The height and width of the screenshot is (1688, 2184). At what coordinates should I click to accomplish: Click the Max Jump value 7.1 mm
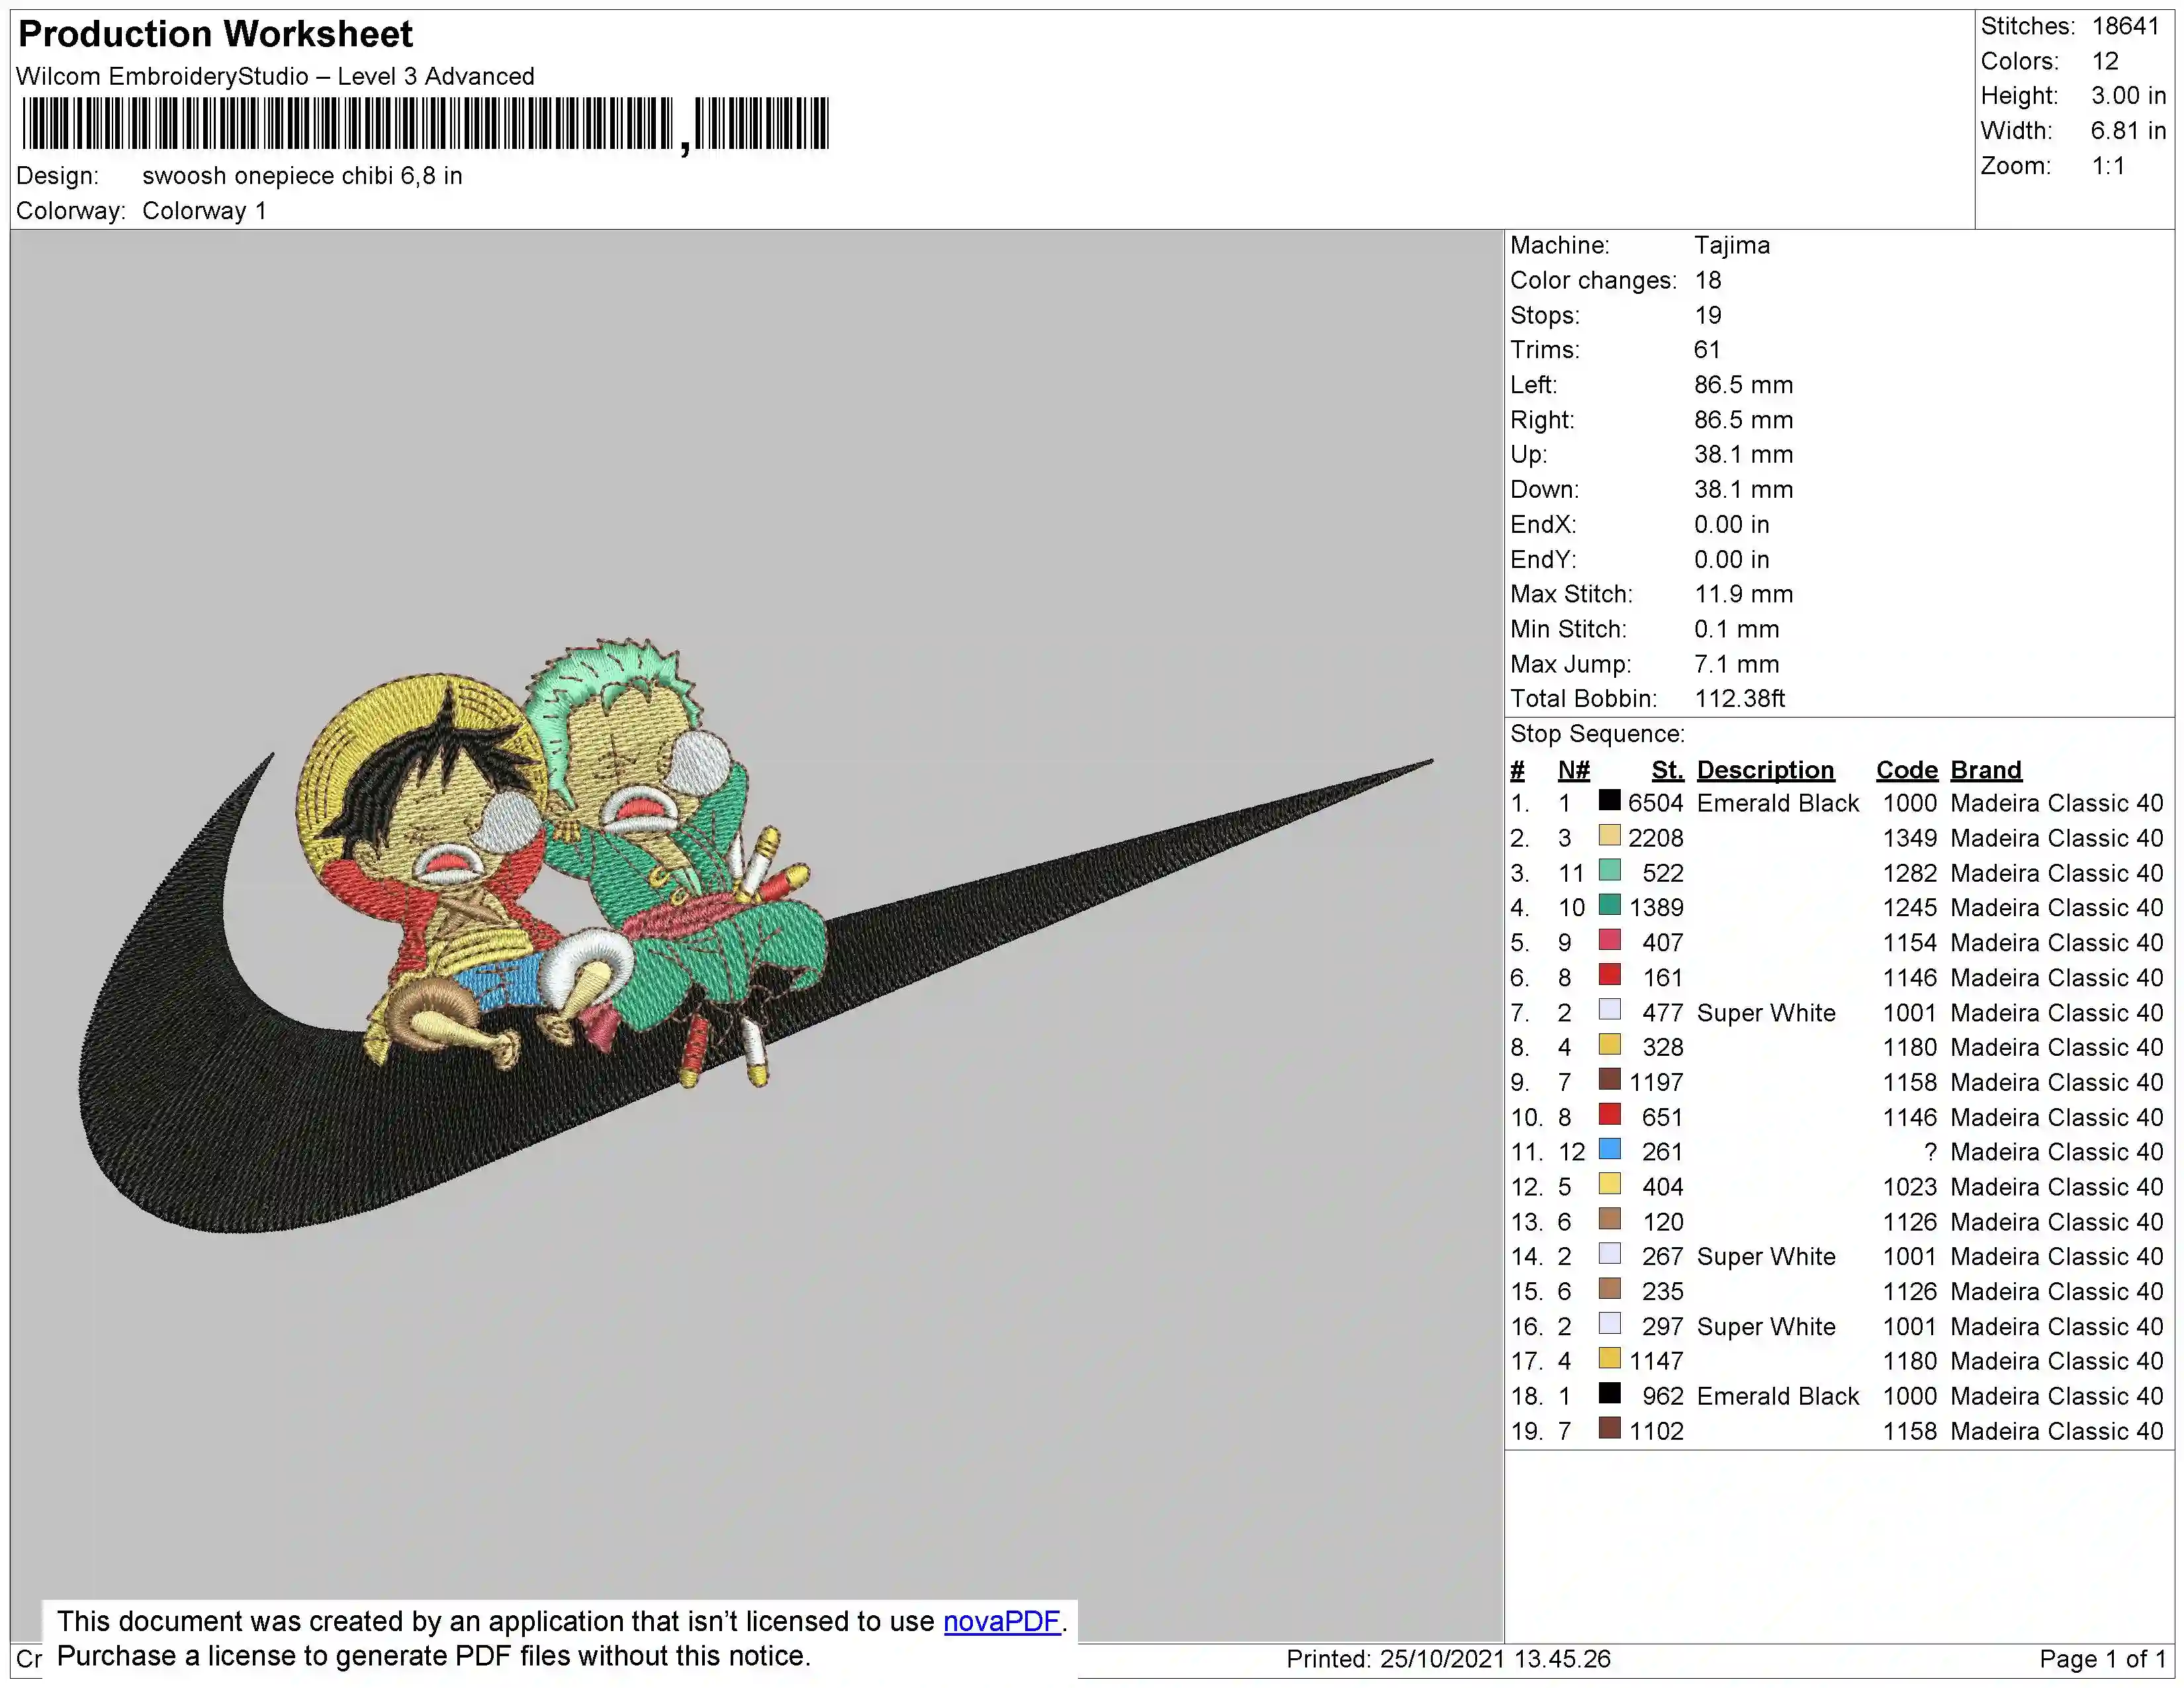pos(1736,664)
